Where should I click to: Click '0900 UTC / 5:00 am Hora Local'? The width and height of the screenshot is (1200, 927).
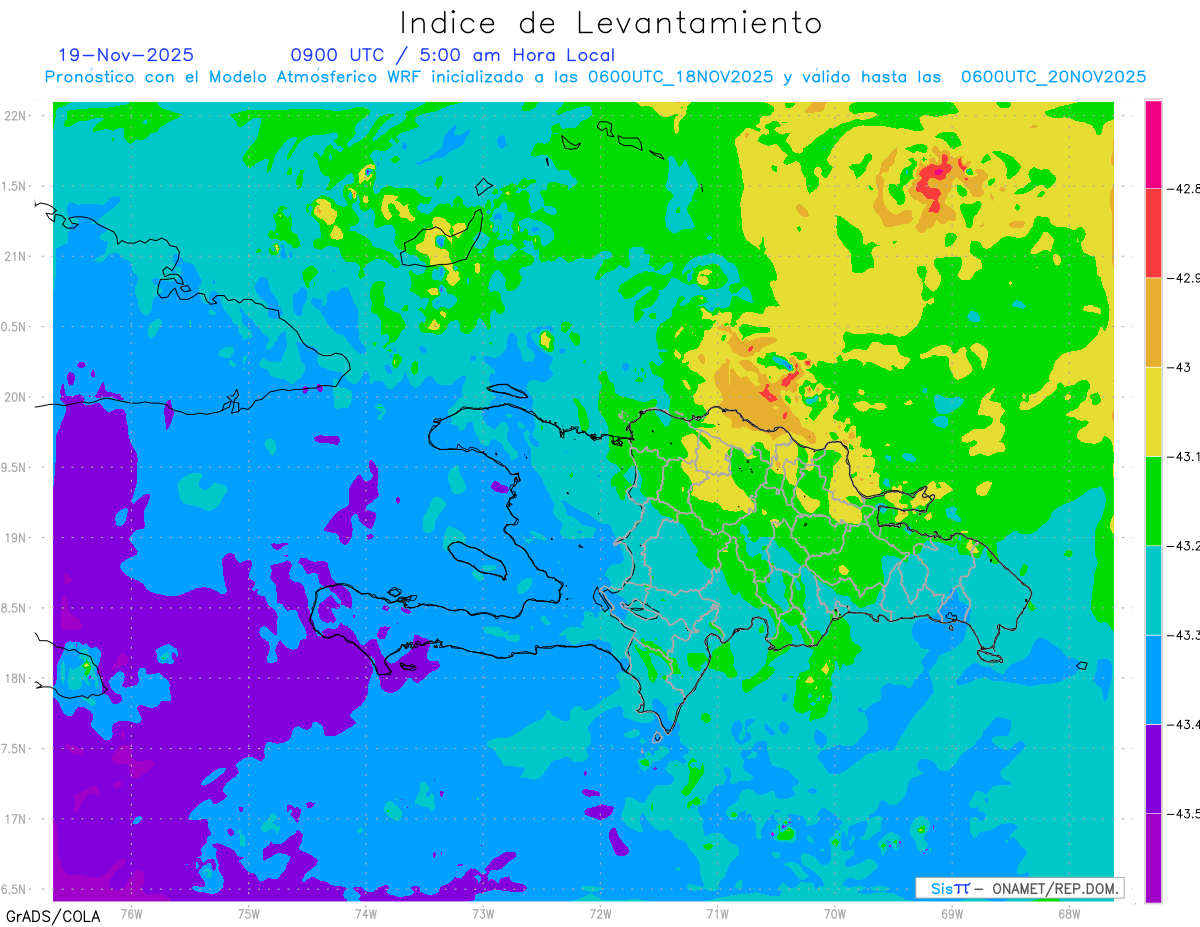(x=453, y=55)
